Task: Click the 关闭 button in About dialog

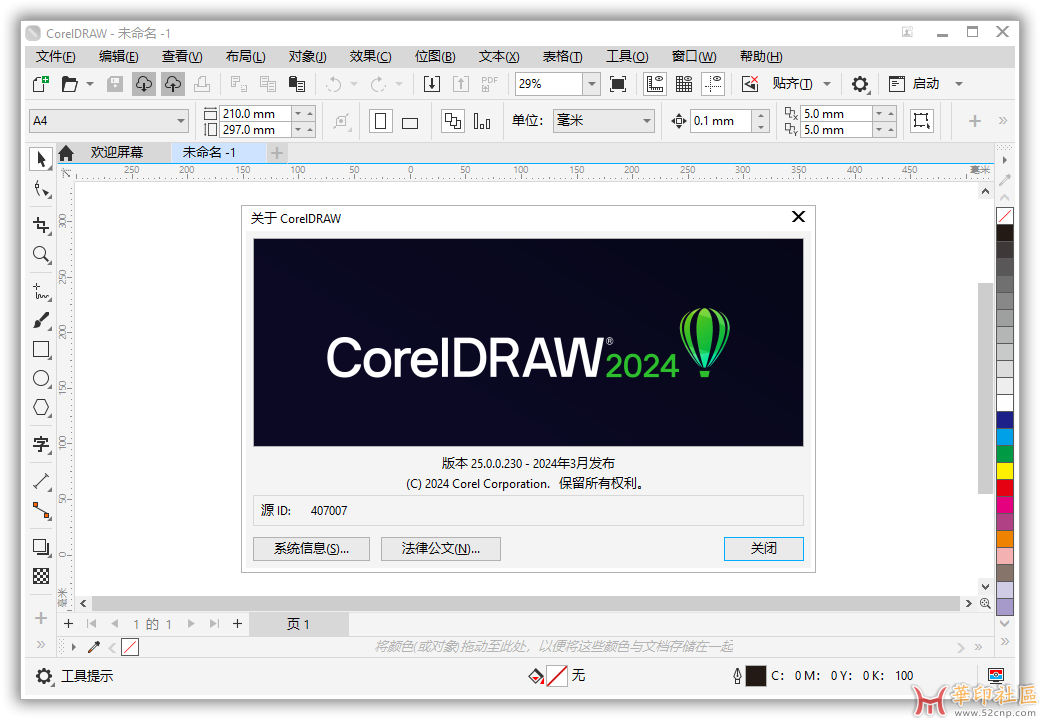Action: [763, 549]
